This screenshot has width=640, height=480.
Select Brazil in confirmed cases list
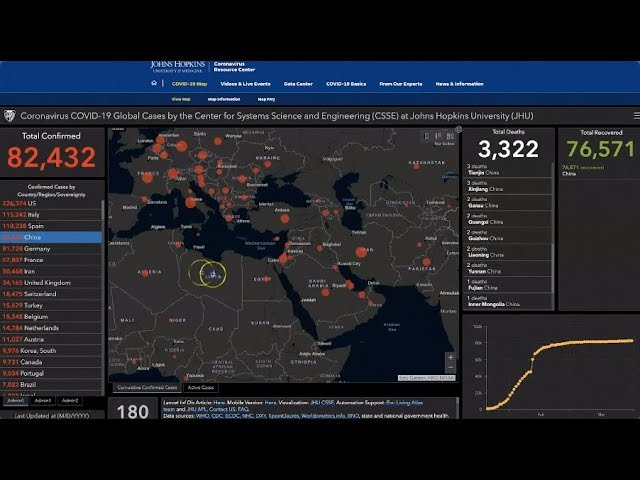pos(51,384)
